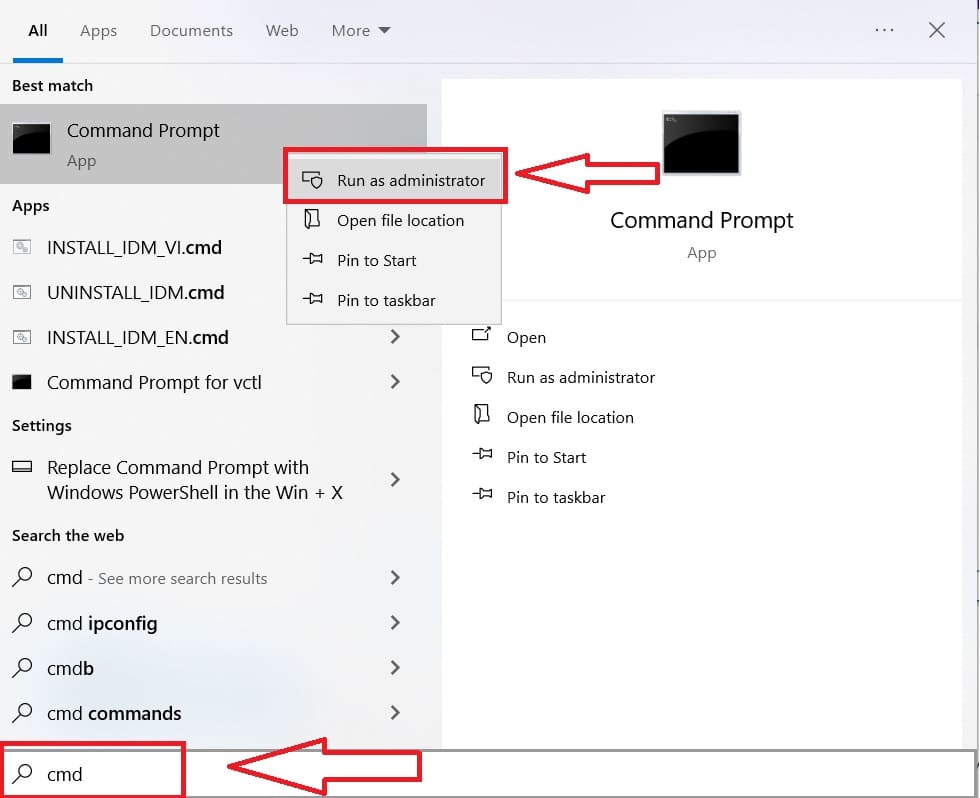Open the Documents tab

point(191,31)
